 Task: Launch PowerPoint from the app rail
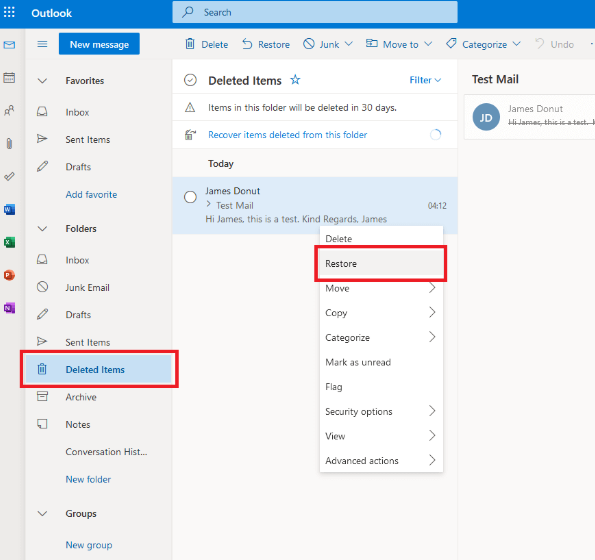click(9, 275)
